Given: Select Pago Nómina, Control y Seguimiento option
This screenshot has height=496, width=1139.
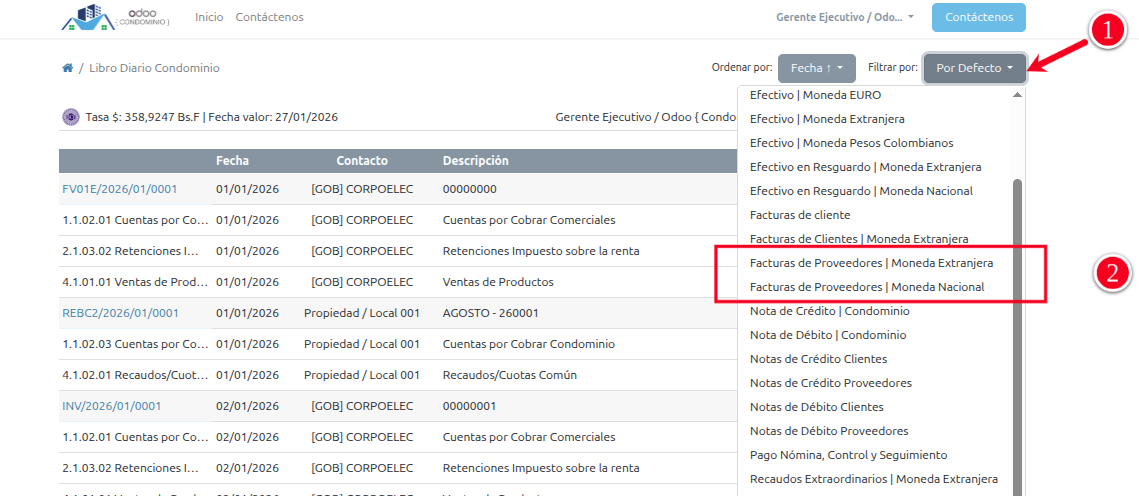Looking at the screenshot, I should [x=848, y=455].
